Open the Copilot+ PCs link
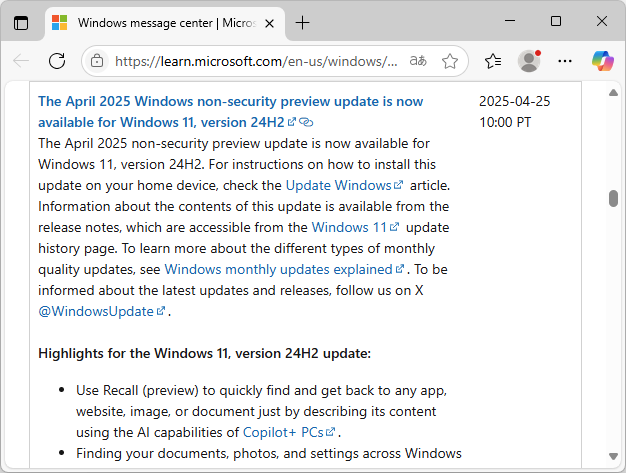Screen dimensions: 626x473 click(289, 433)
